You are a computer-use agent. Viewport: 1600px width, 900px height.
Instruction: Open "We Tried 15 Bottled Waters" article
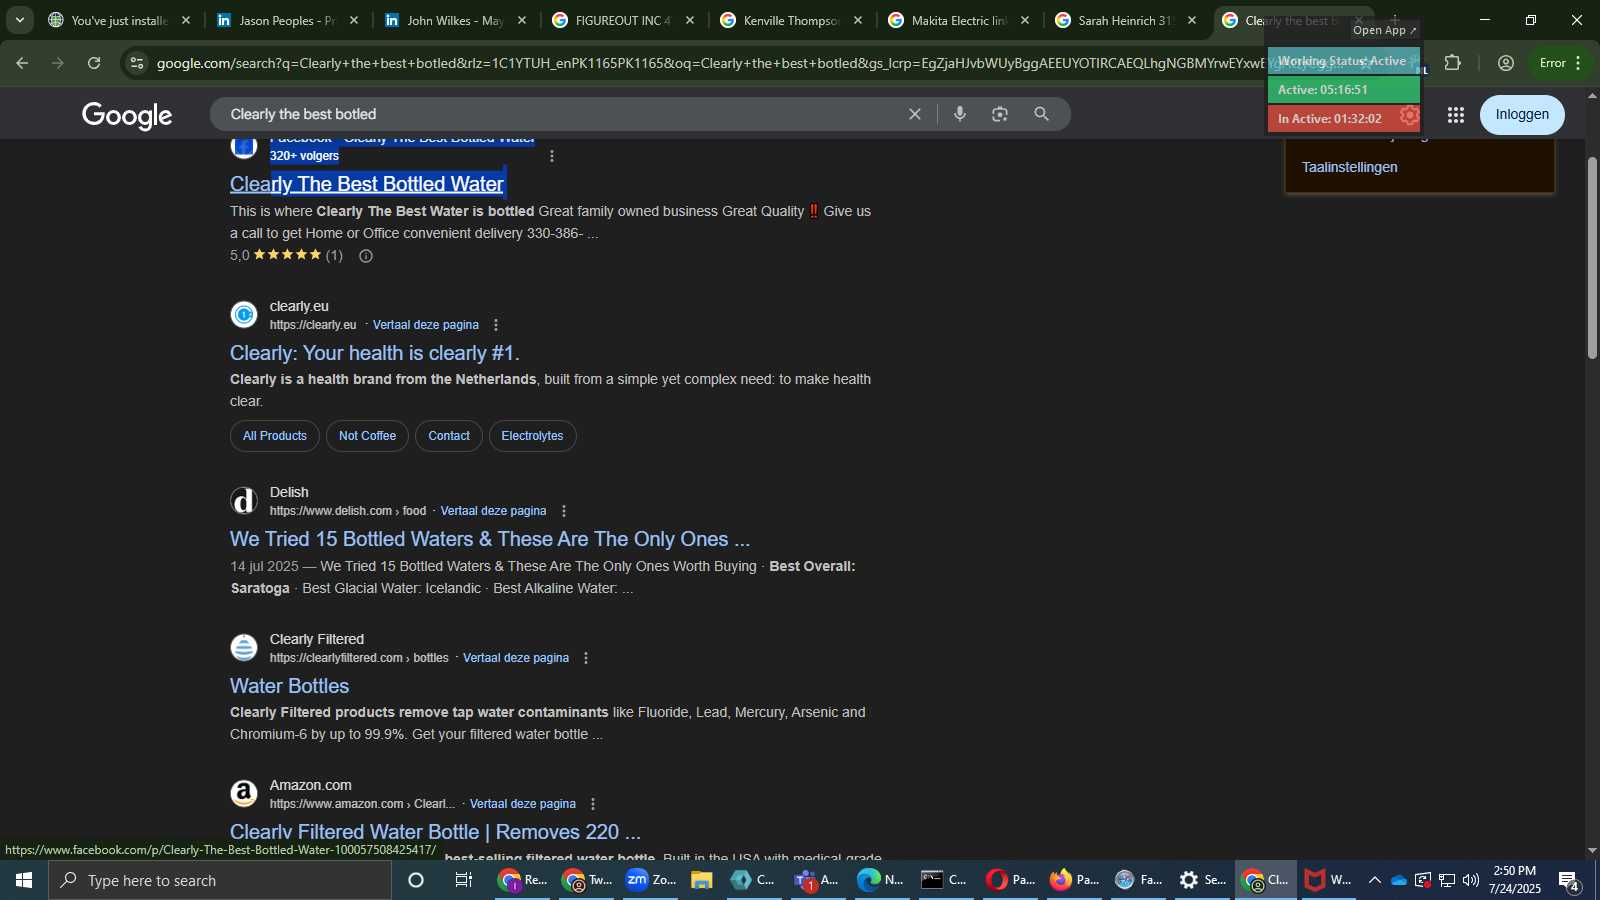(490, 539)
